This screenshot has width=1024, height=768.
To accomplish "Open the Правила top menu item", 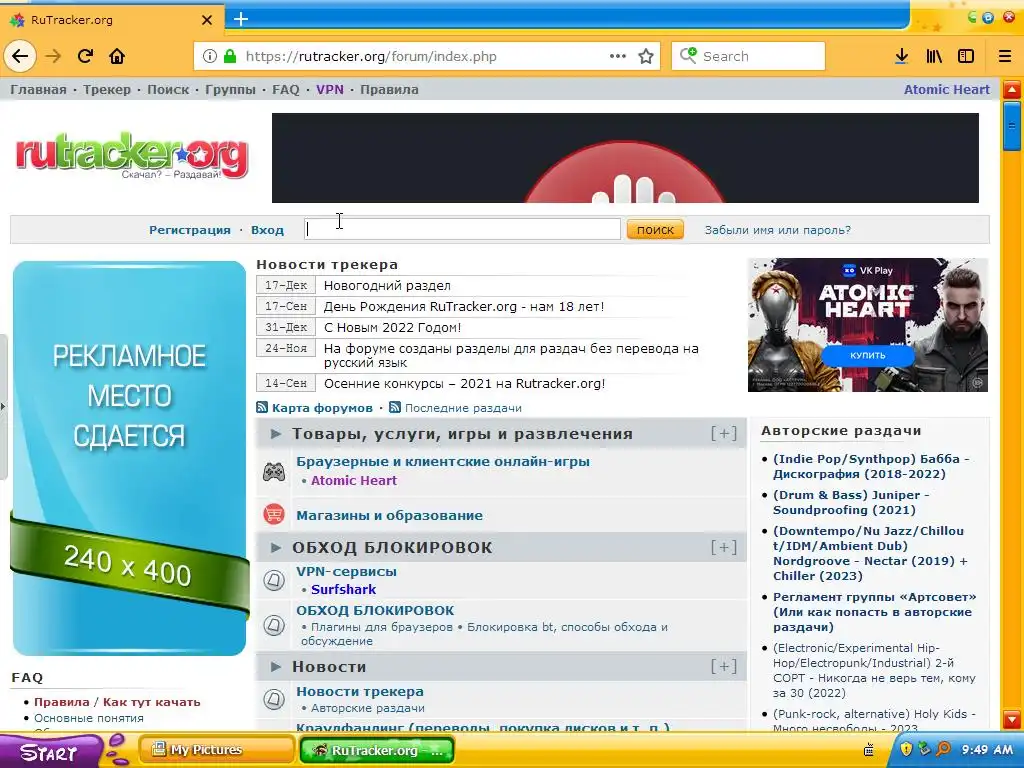I will coord(389,89).
